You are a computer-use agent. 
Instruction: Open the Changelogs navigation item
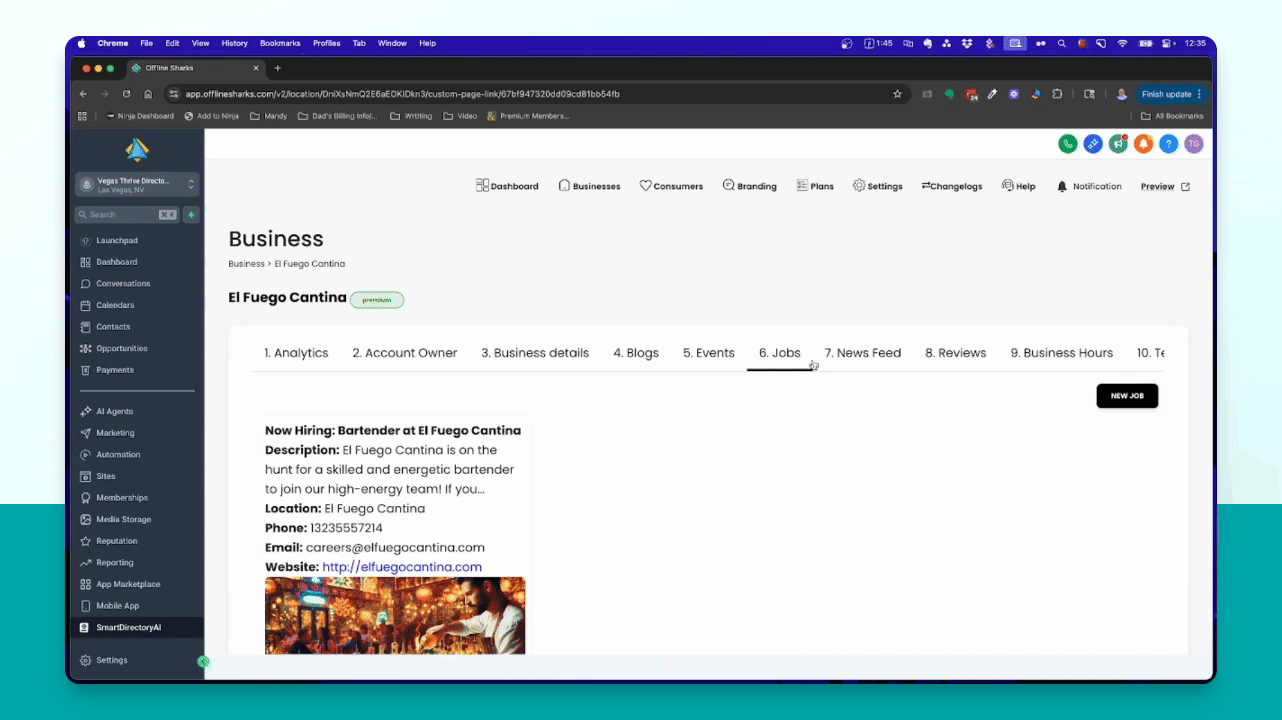click(952, 186)
